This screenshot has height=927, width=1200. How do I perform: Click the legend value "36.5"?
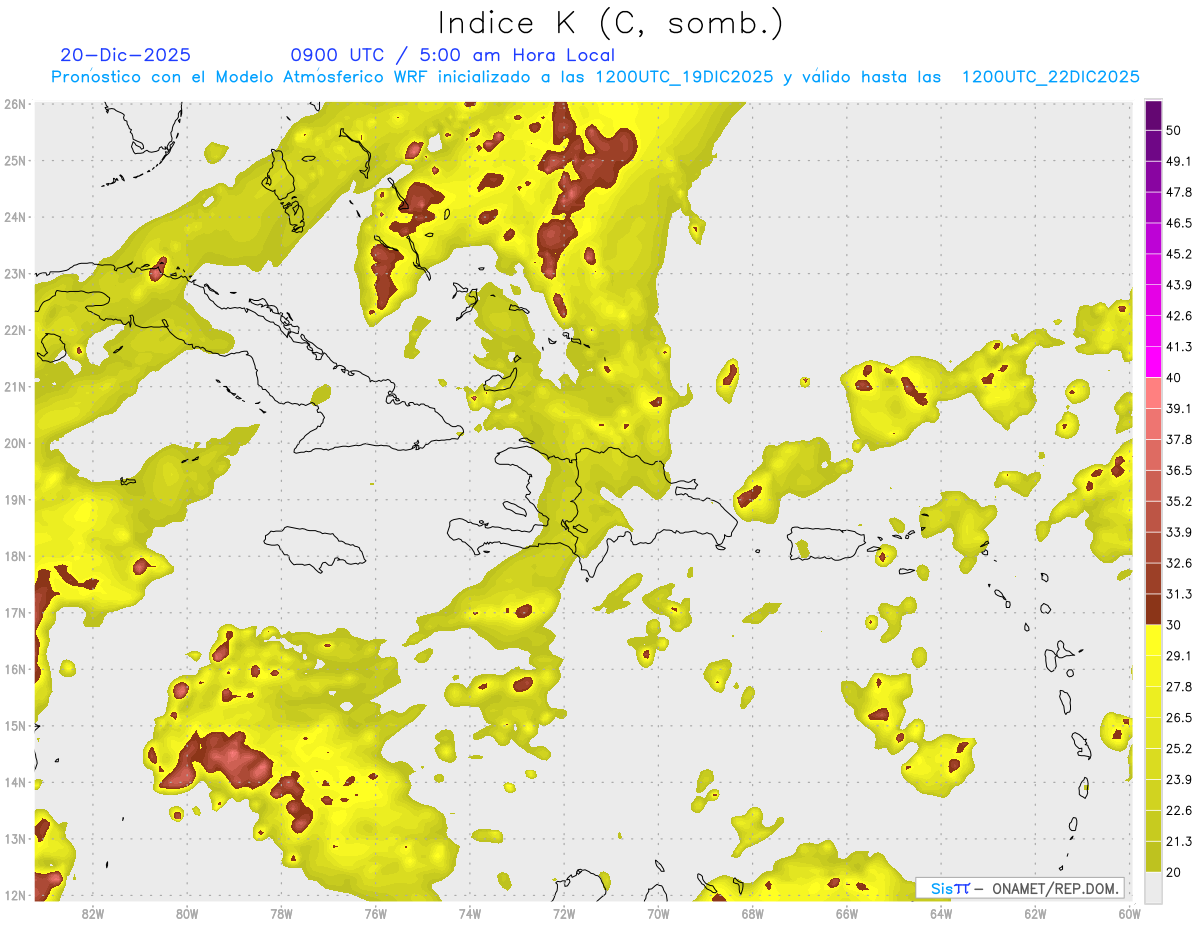click(1179, 470)
